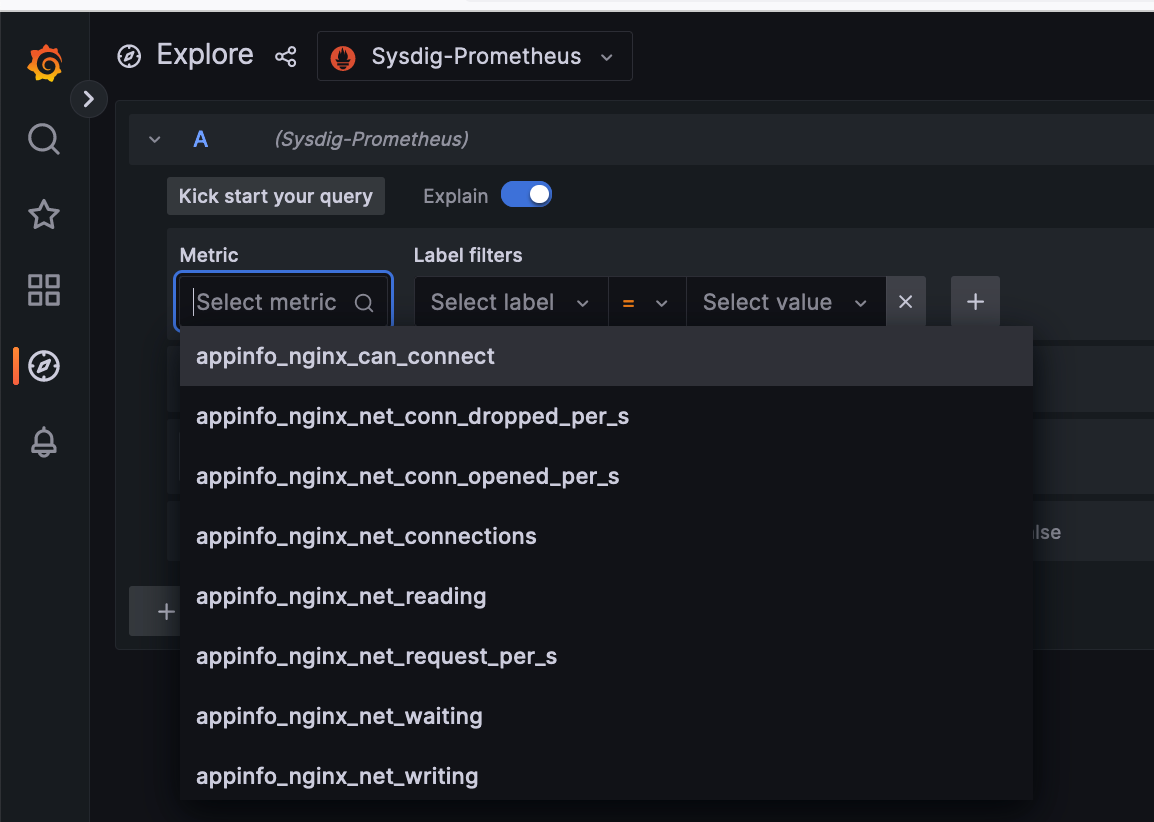Image resolution: width=1154 pixels, height=822 pixels.
Task: Open the Explore compass icon in sidebar
Action: [x=43, y=366]
